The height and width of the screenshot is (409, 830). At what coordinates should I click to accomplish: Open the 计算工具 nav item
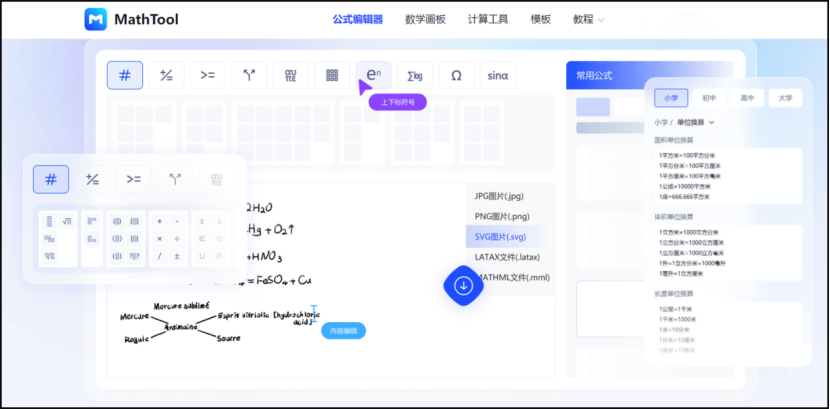pos(488,20)
